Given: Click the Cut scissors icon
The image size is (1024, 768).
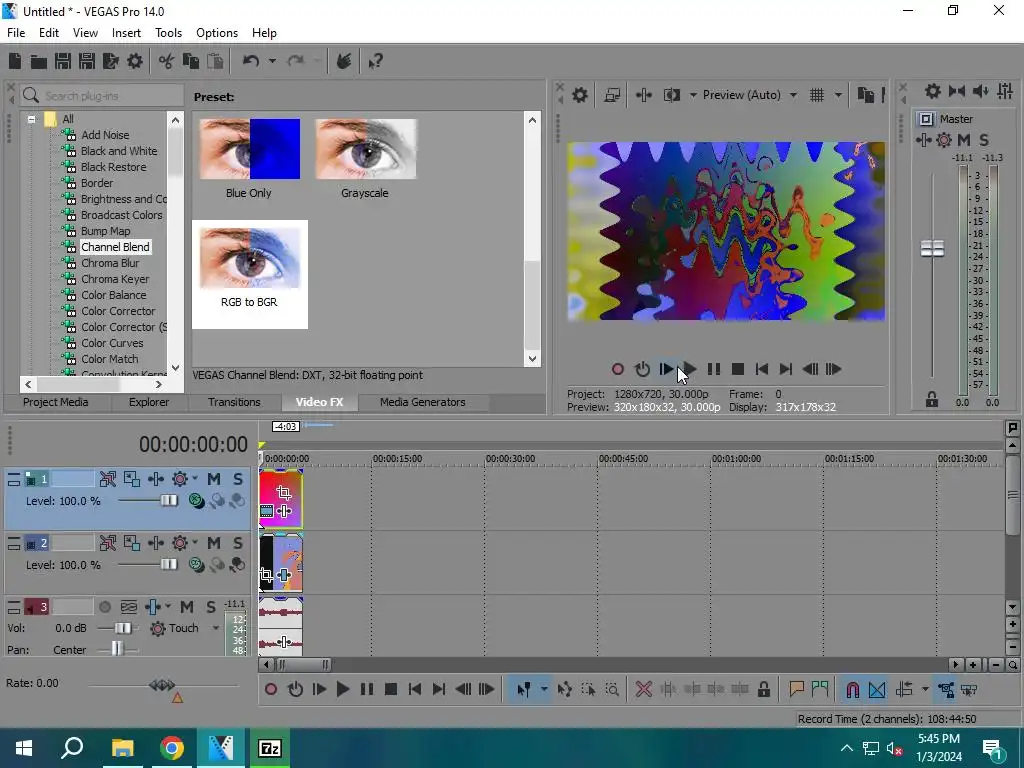Looking at the screenshot, I should point(167,61).
